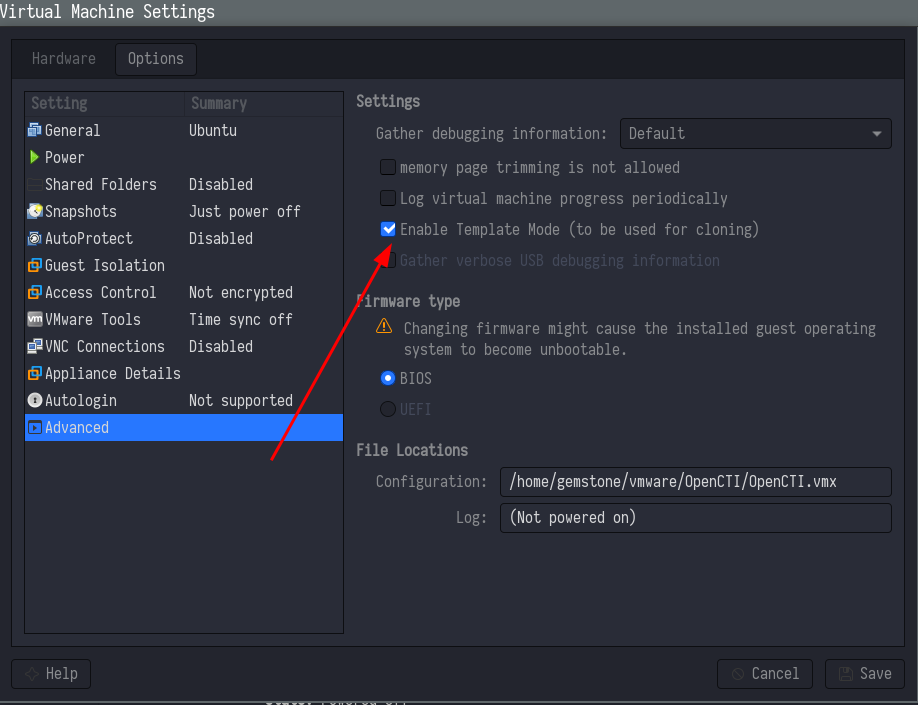The image size is (918, 705).
Task: Enable memory page trimming not allowed checkbox
Action: [x=388, y=167]
